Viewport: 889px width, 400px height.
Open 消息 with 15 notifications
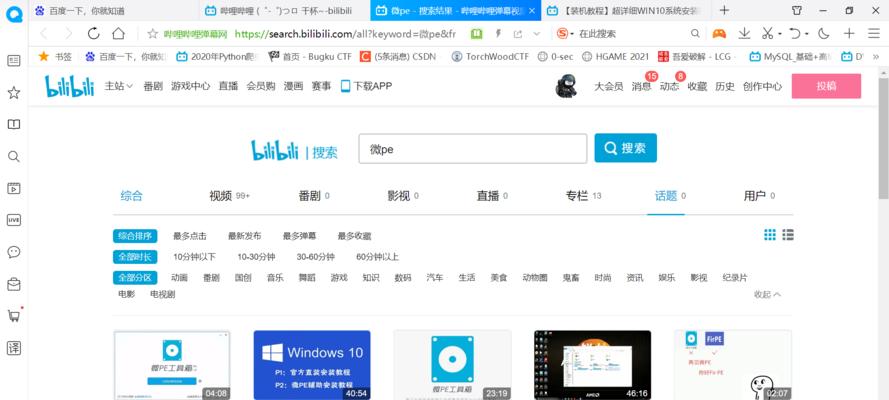641,86
